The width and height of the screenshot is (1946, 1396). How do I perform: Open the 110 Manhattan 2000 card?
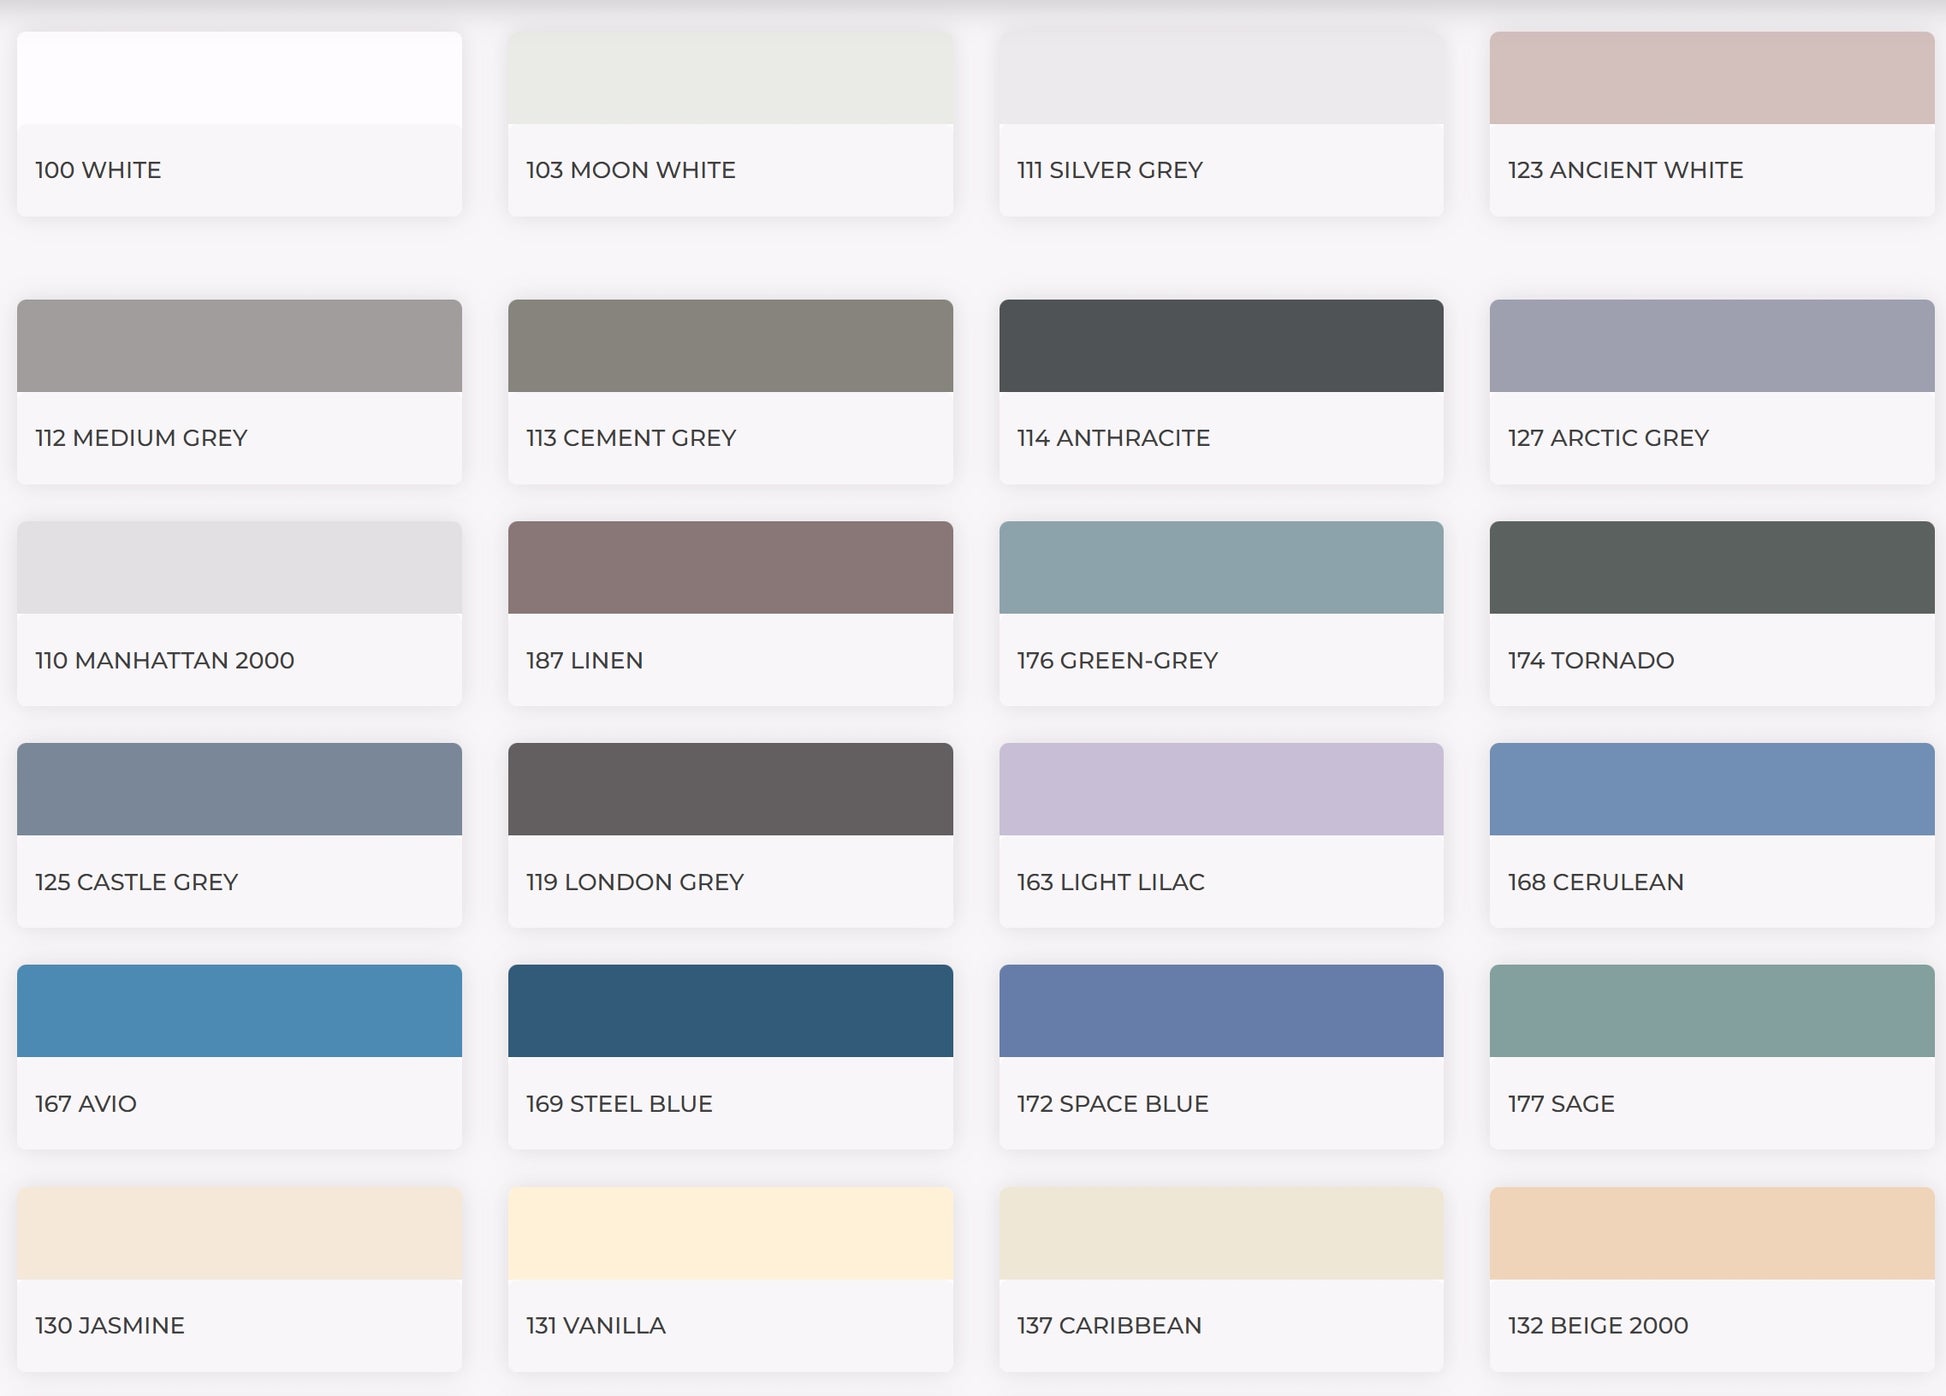[x=239, y=613]
